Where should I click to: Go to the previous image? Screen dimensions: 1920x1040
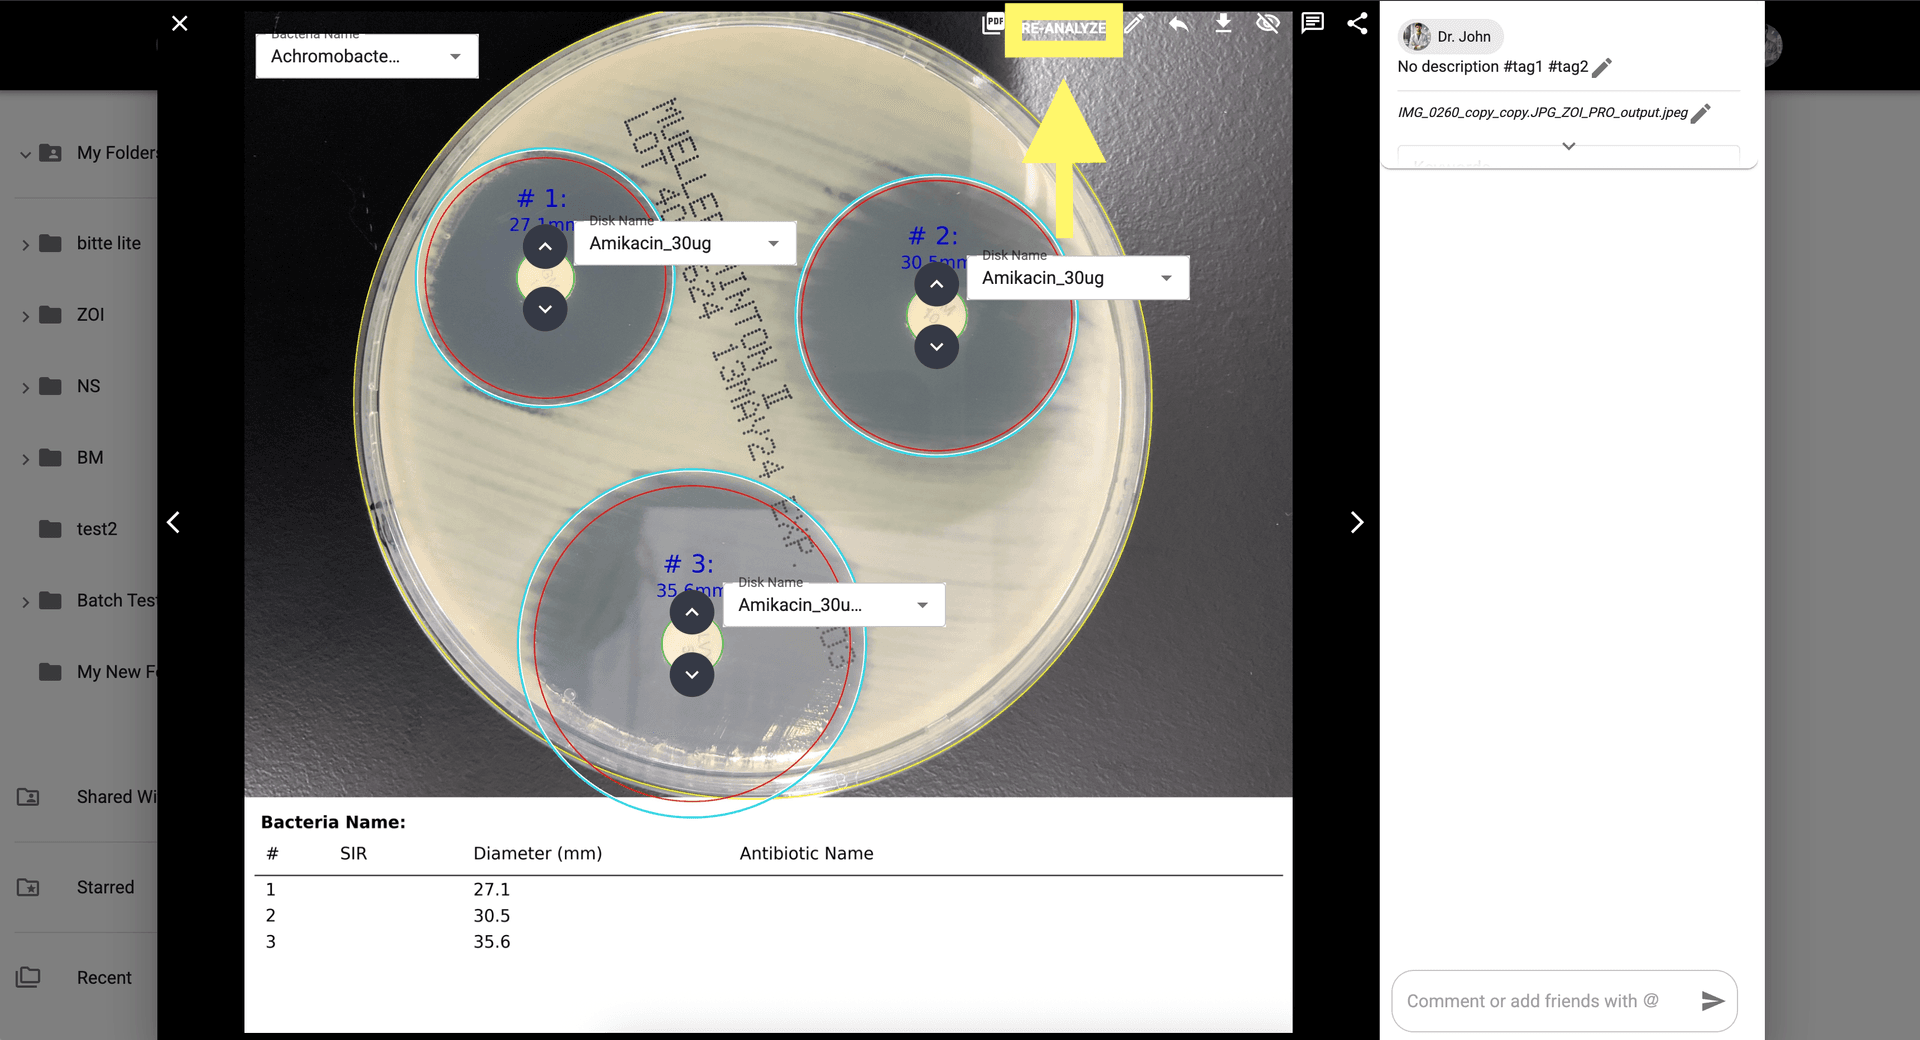point(174,523)
